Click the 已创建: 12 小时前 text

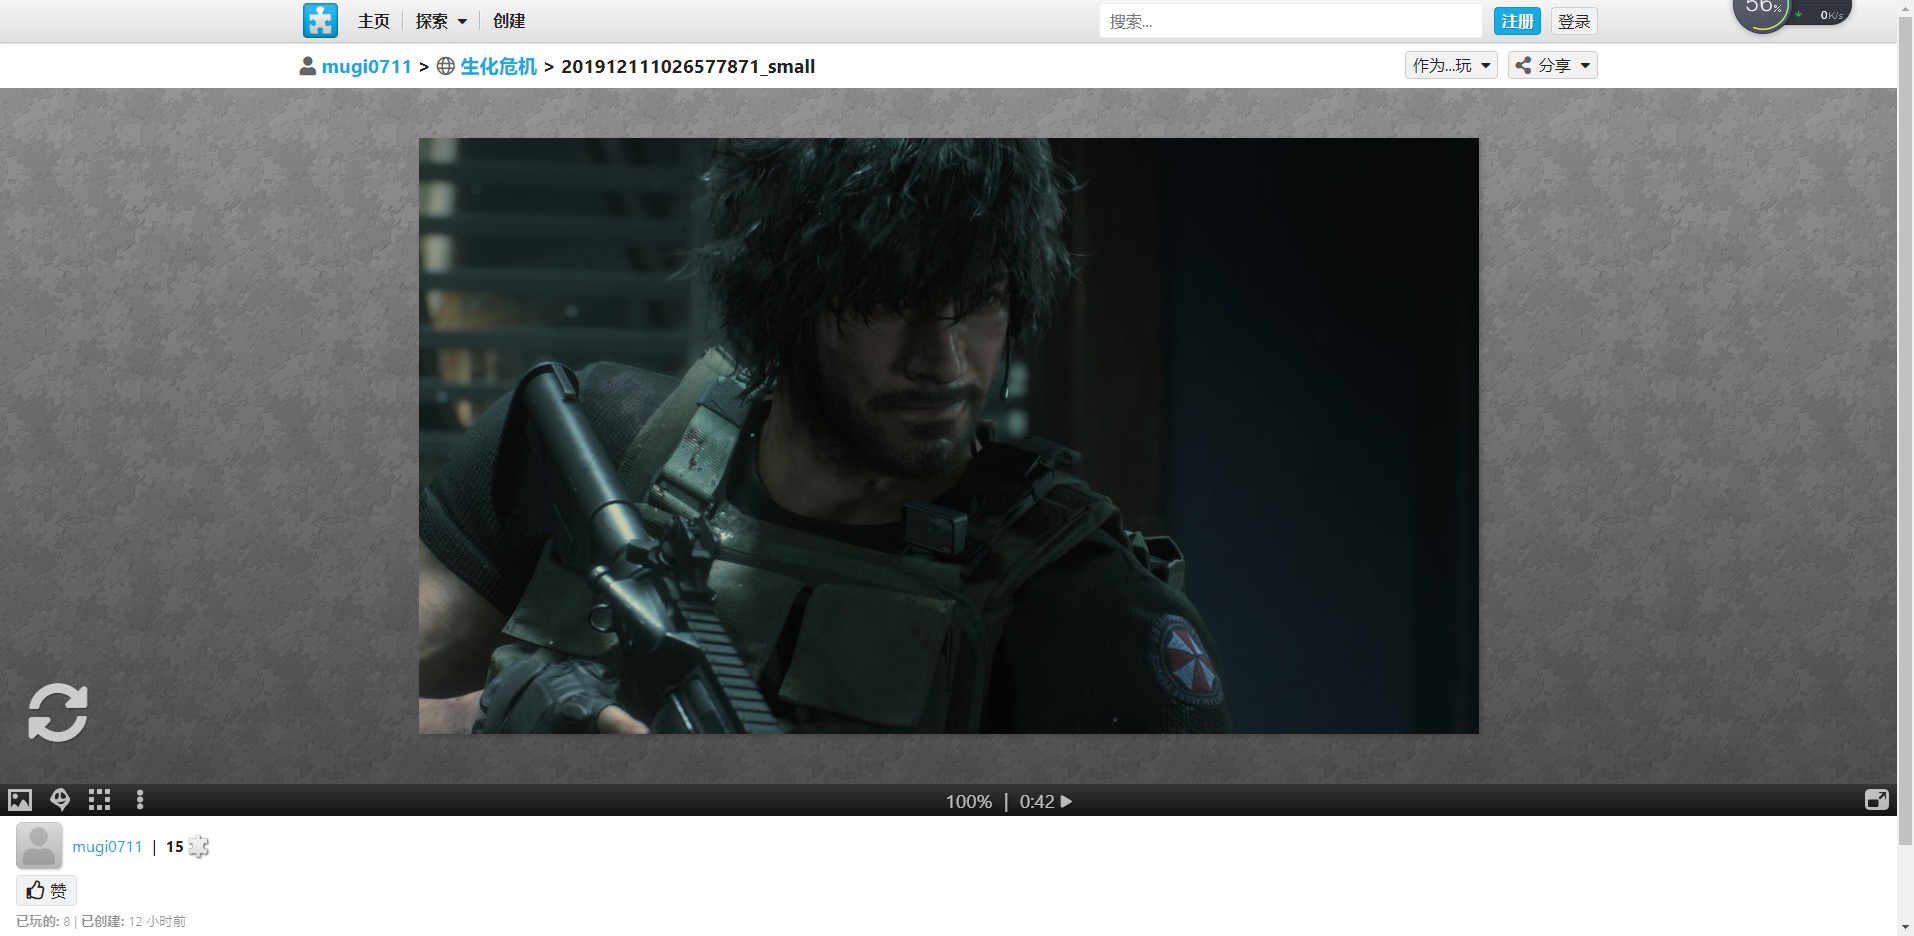tap(133, 921)
